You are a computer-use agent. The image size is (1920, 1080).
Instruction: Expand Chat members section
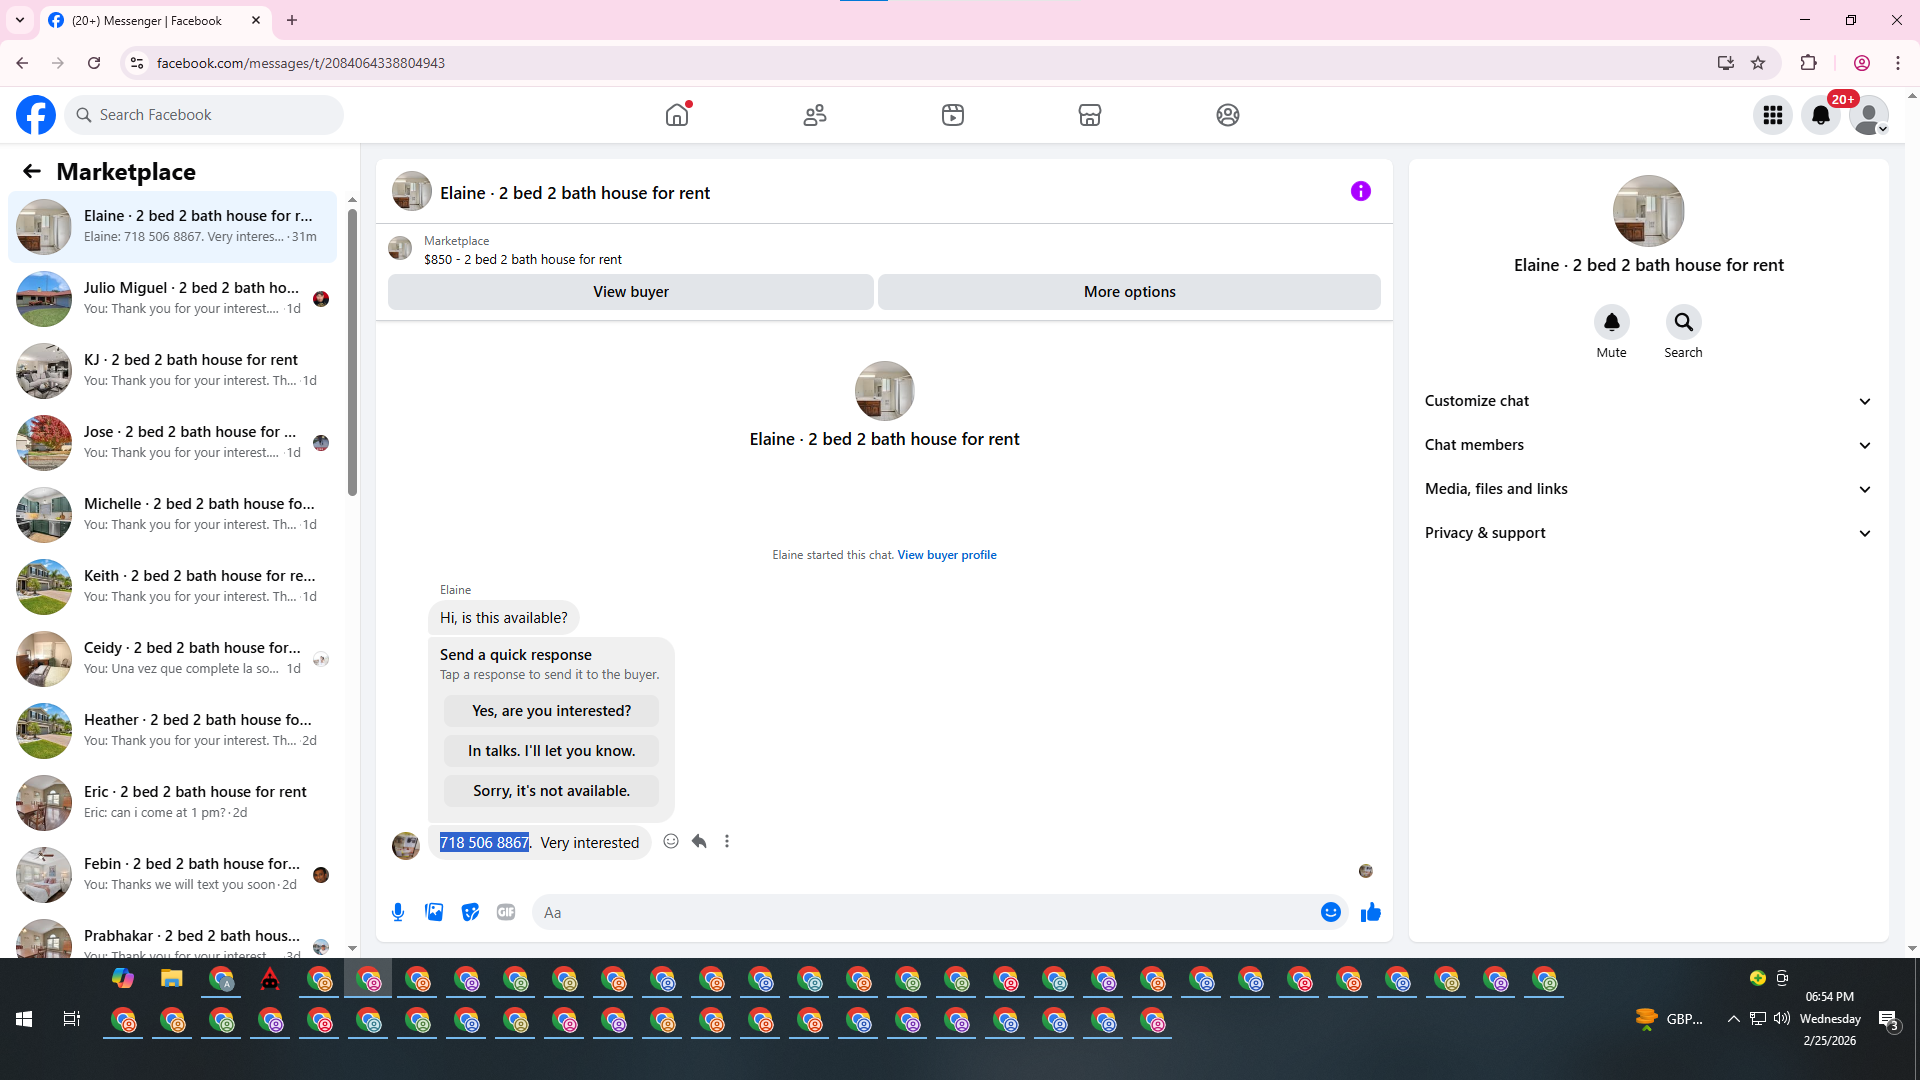pos(1648,445)
